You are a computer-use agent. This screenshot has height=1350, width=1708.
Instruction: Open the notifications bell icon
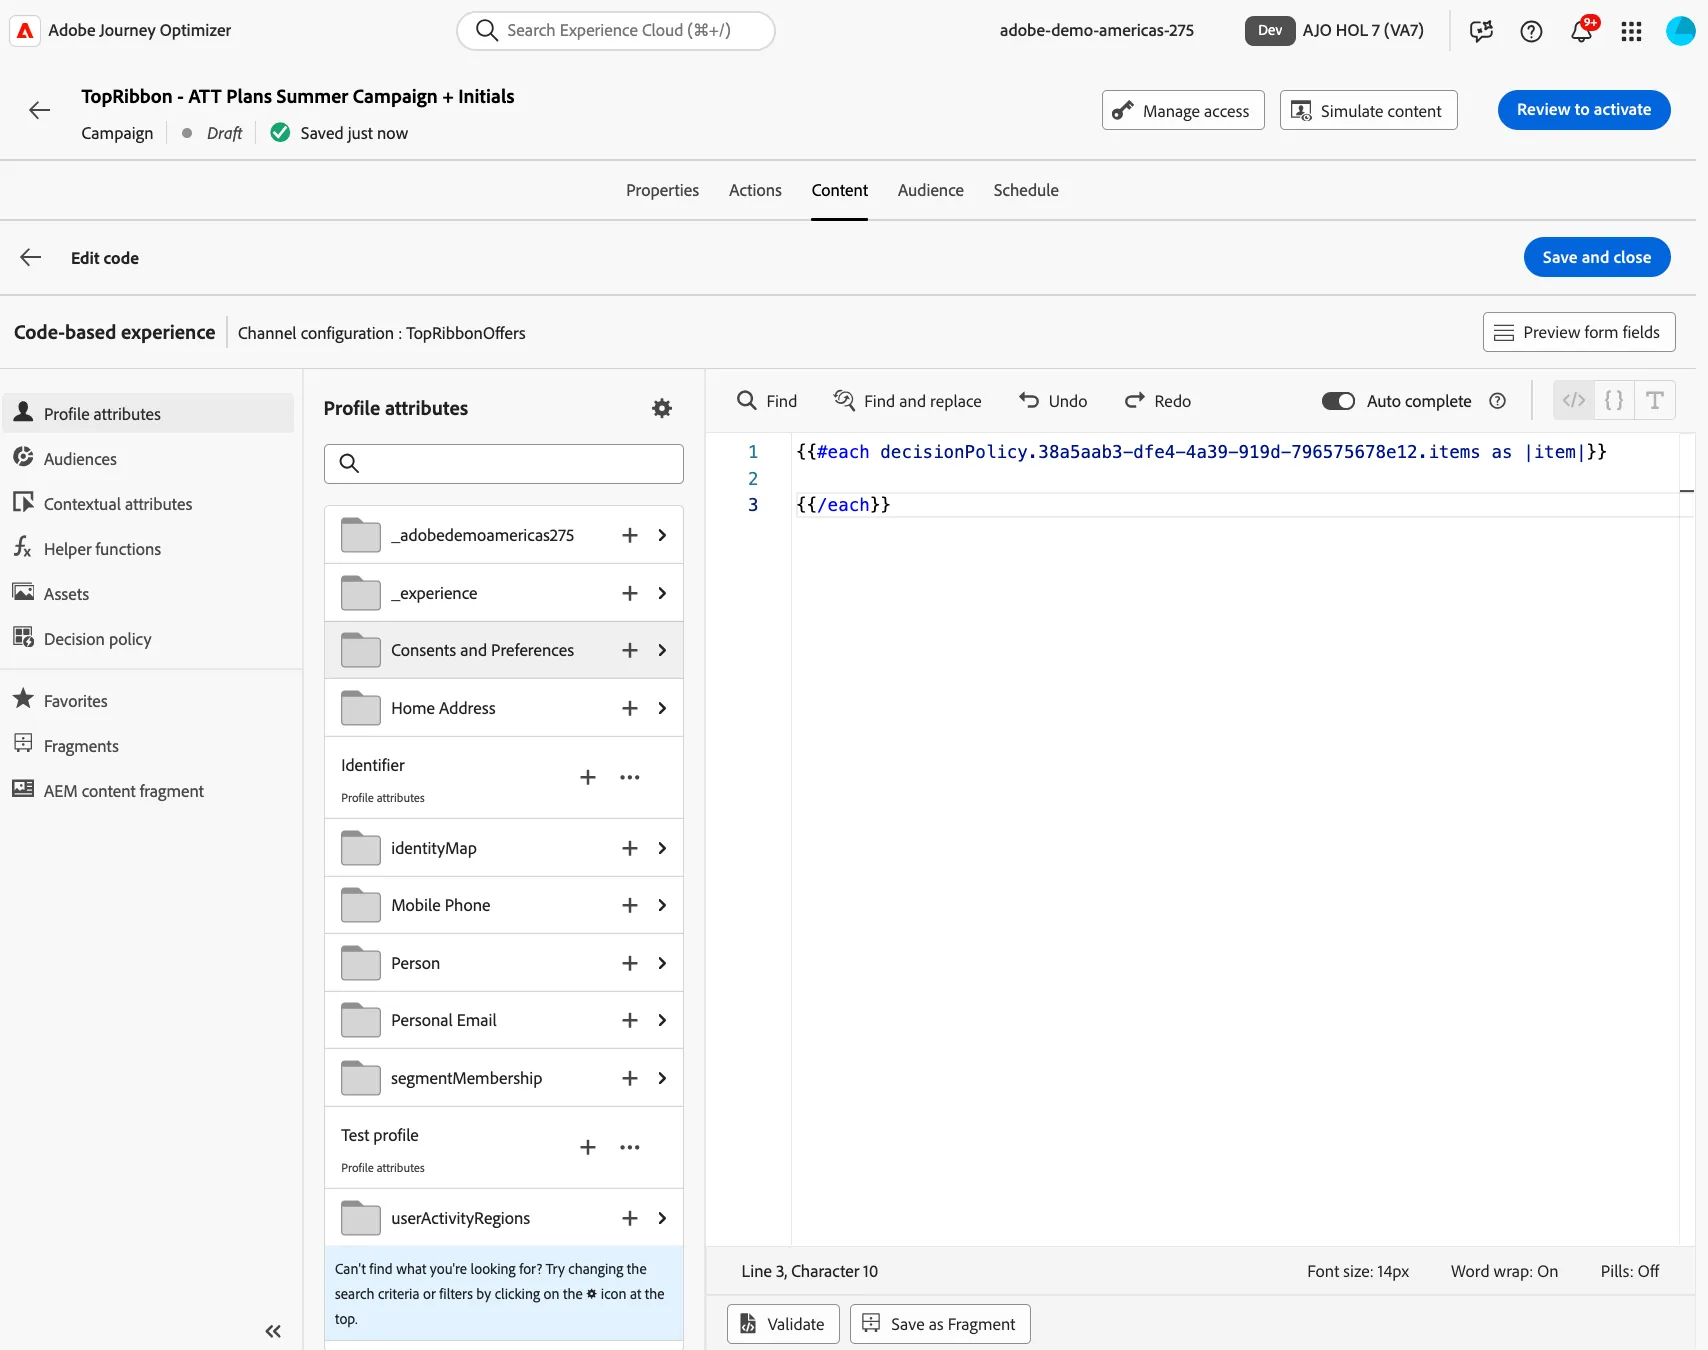point(1581,31)
